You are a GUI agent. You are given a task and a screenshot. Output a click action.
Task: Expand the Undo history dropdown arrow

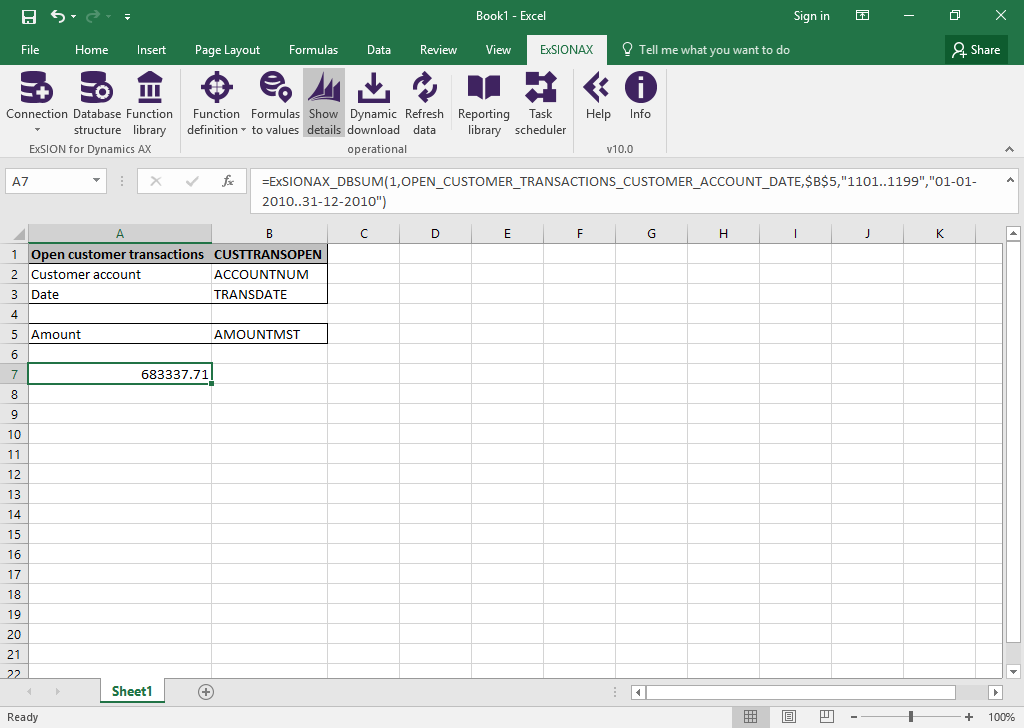pyautogui.click(x=73, y=16)
